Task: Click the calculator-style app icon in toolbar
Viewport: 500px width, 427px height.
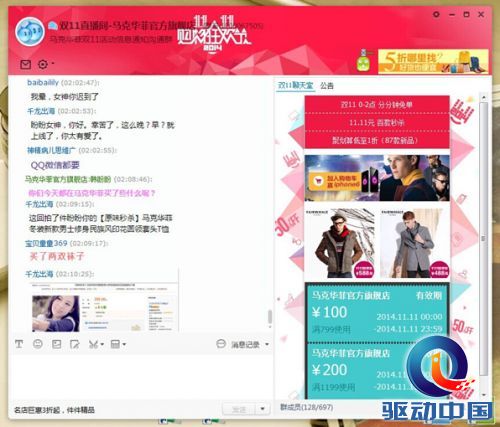Action: (115, 344)
